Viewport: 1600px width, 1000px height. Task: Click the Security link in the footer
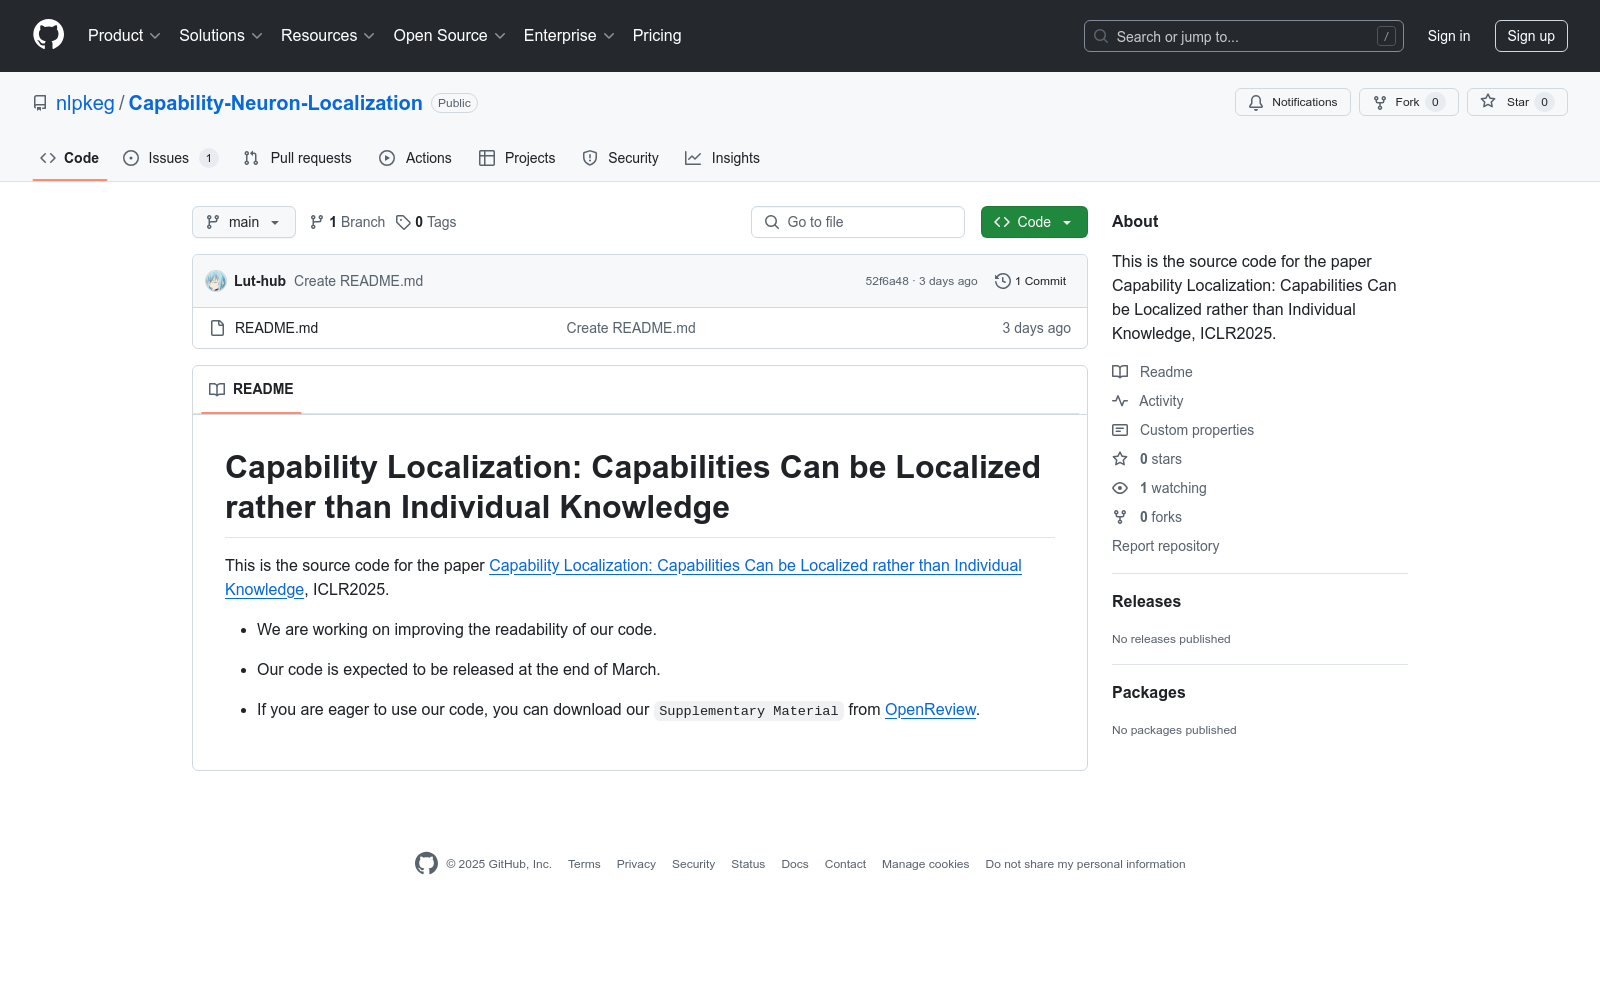693,864
